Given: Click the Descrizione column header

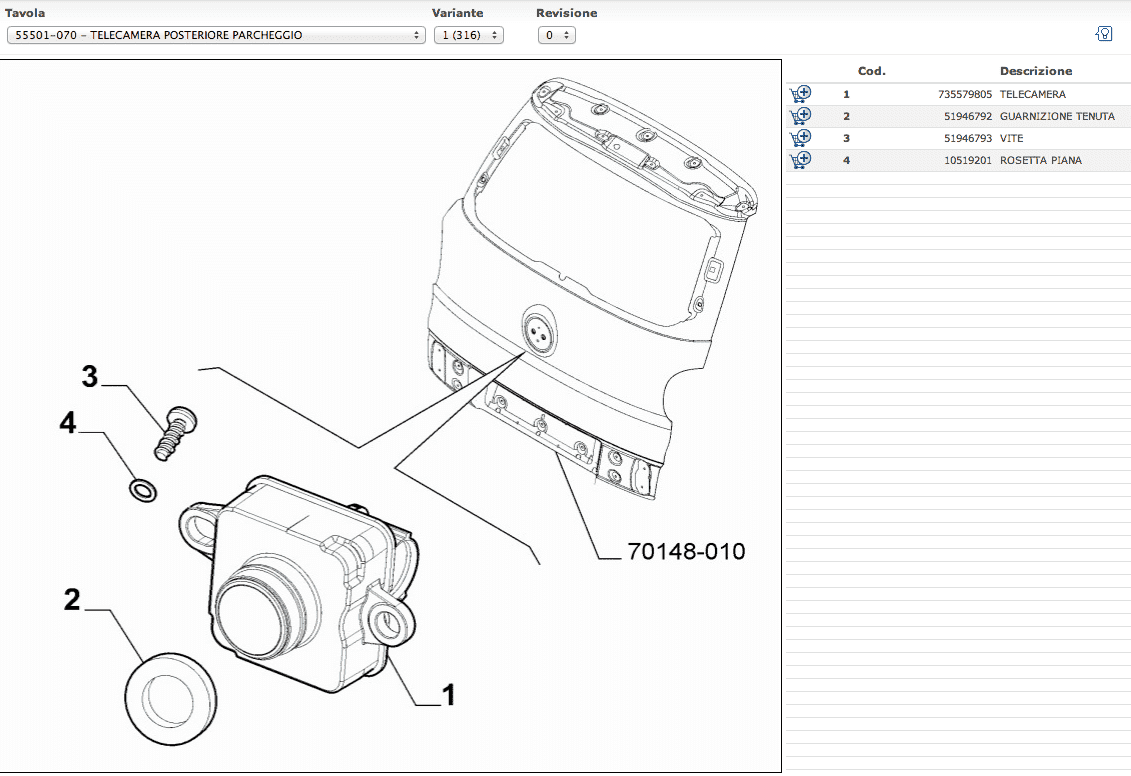Looking at the screenshot, I should [1036, 71].
